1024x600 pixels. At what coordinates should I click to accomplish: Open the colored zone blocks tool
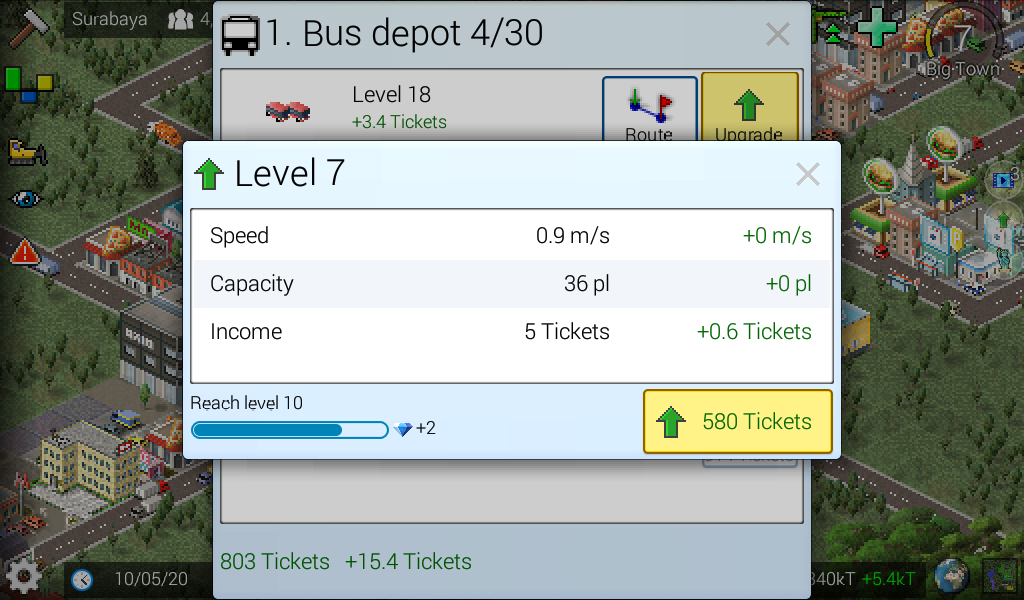tap(29, 85)
